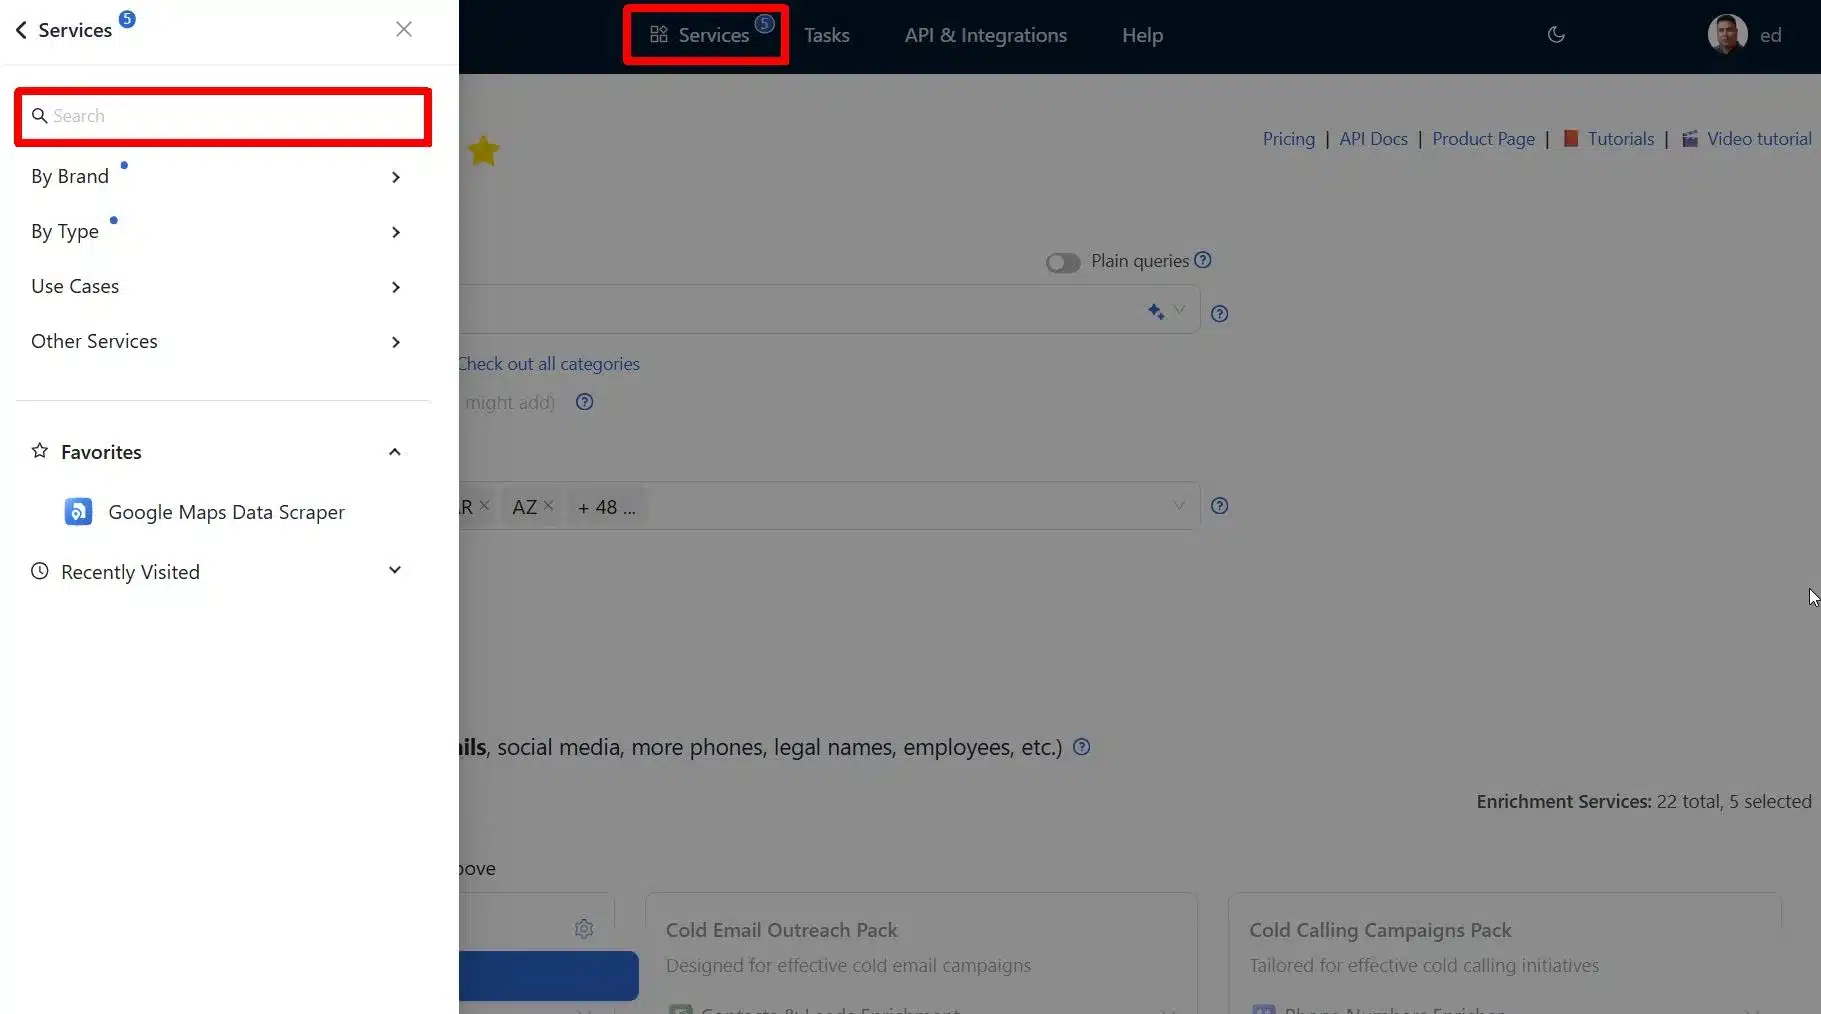Close the Services side panel
This screenshot has height=1014, width=1821.
(x=403, y=29)
